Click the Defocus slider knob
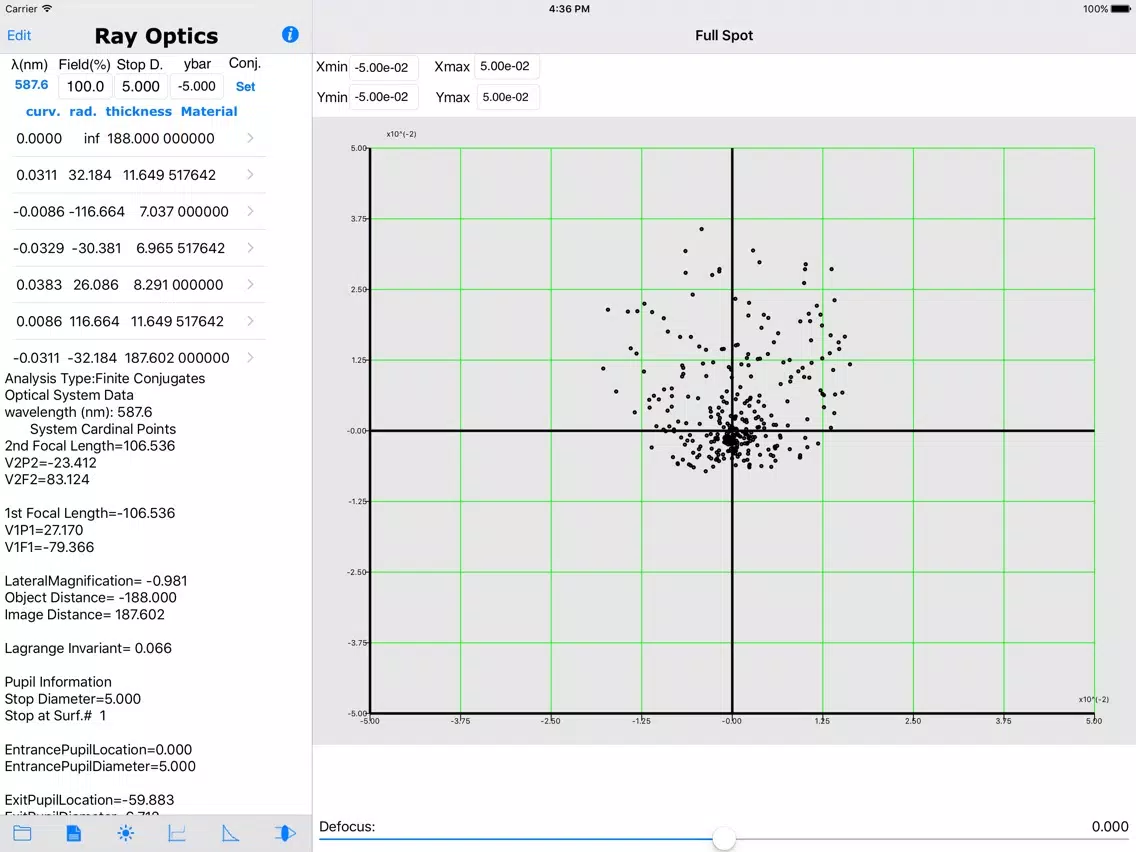Screen dimensions: 1136x852 pos(724,839)
